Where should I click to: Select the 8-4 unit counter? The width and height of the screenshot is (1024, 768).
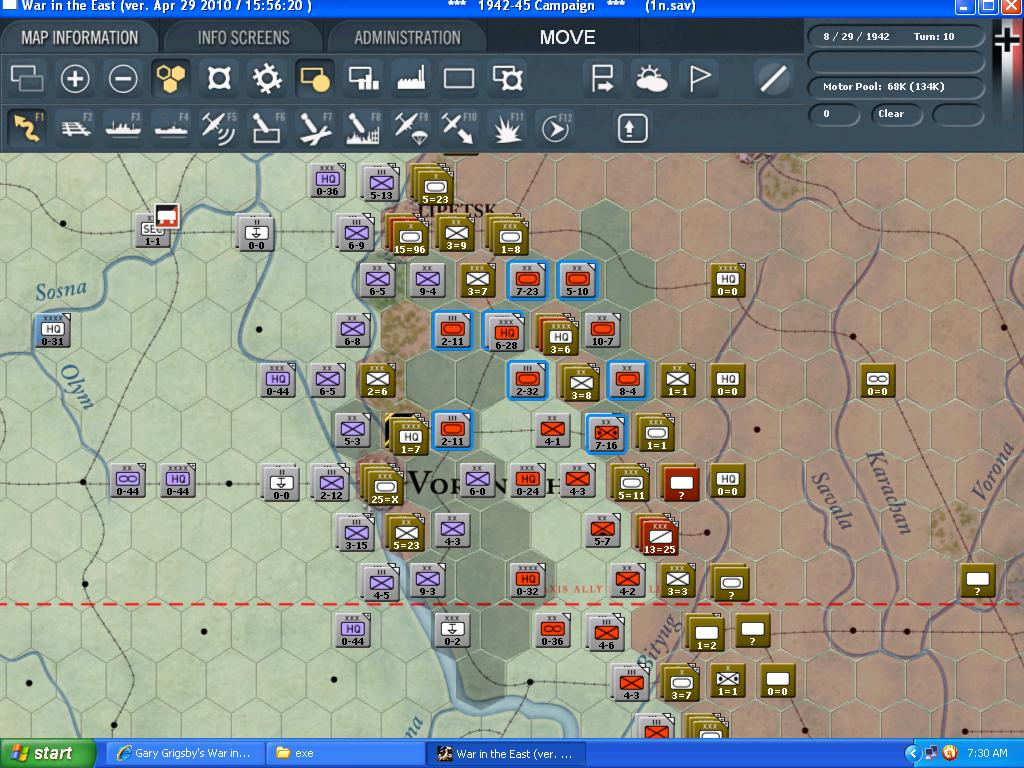[627, 380]
